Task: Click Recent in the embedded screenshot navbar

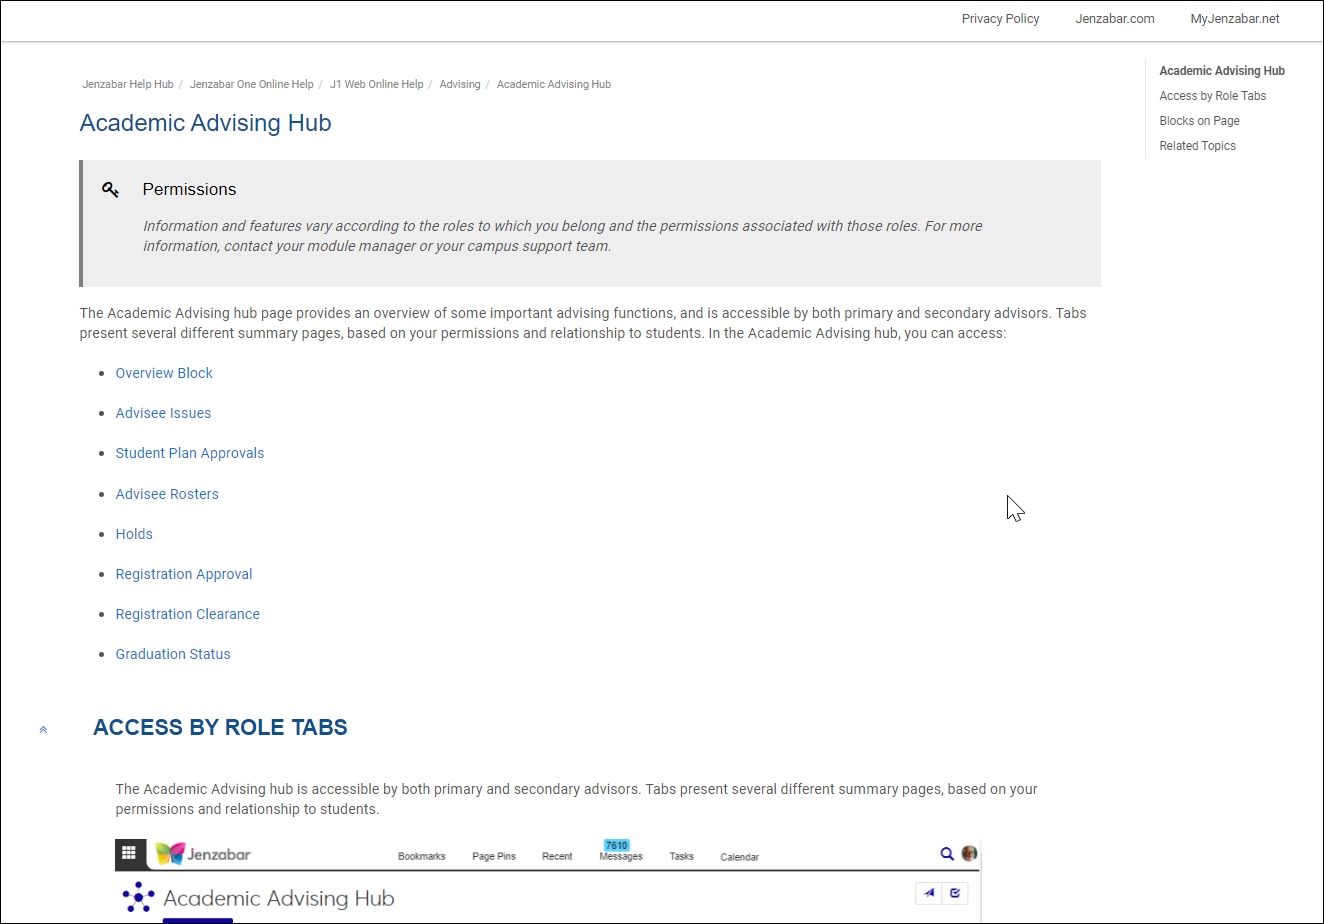Action: [557, 857]
